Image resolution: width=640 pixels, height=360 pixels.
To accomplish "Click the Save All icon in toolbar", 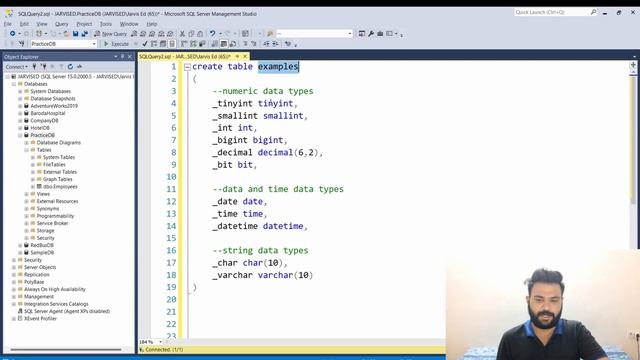I will tap(84, 34).
